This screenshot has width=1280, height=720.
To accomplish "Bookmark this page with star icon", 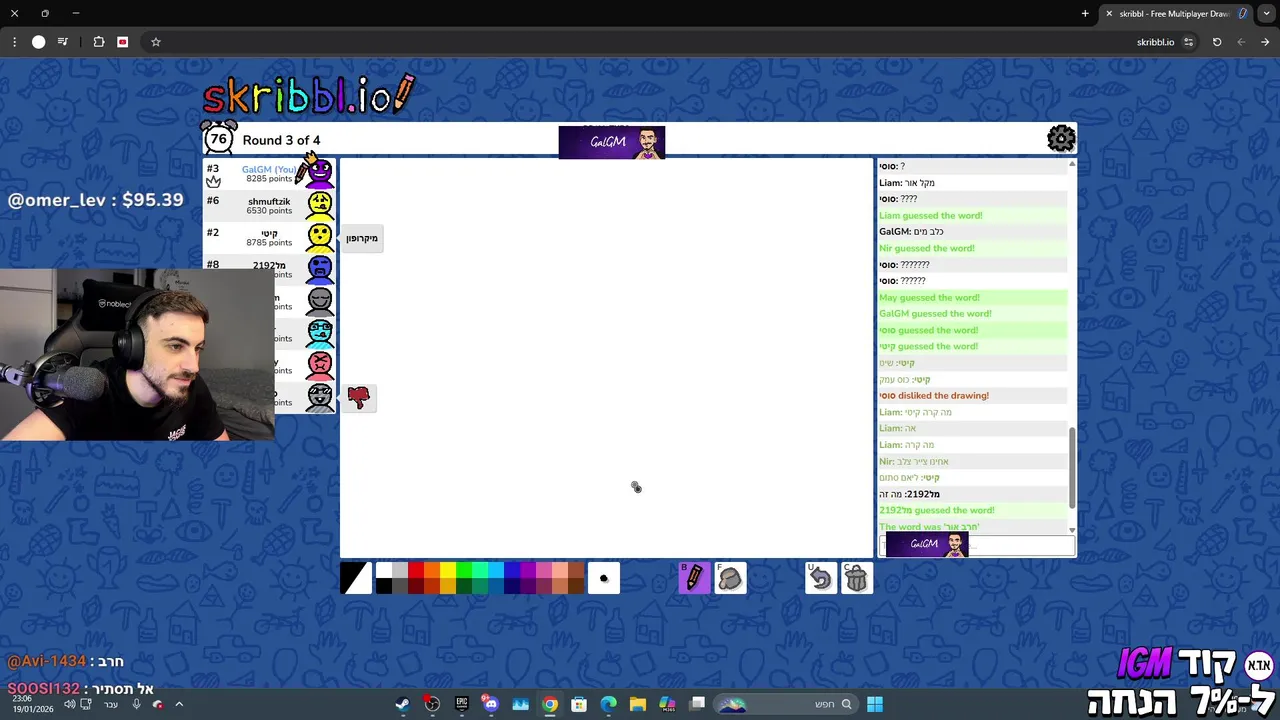I will [156, 42].
